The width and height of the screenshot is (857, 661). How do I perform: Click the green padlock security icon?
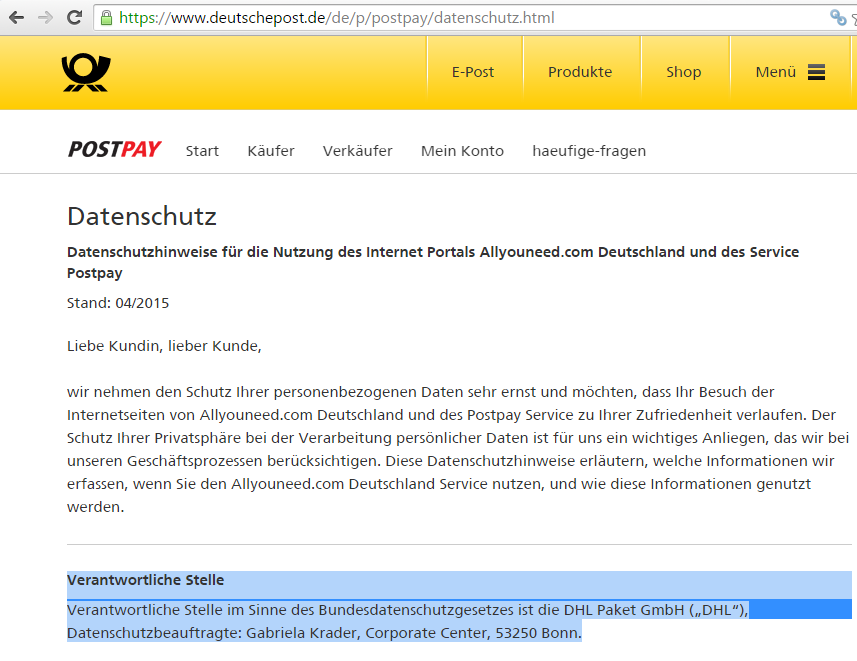(107, 17)
